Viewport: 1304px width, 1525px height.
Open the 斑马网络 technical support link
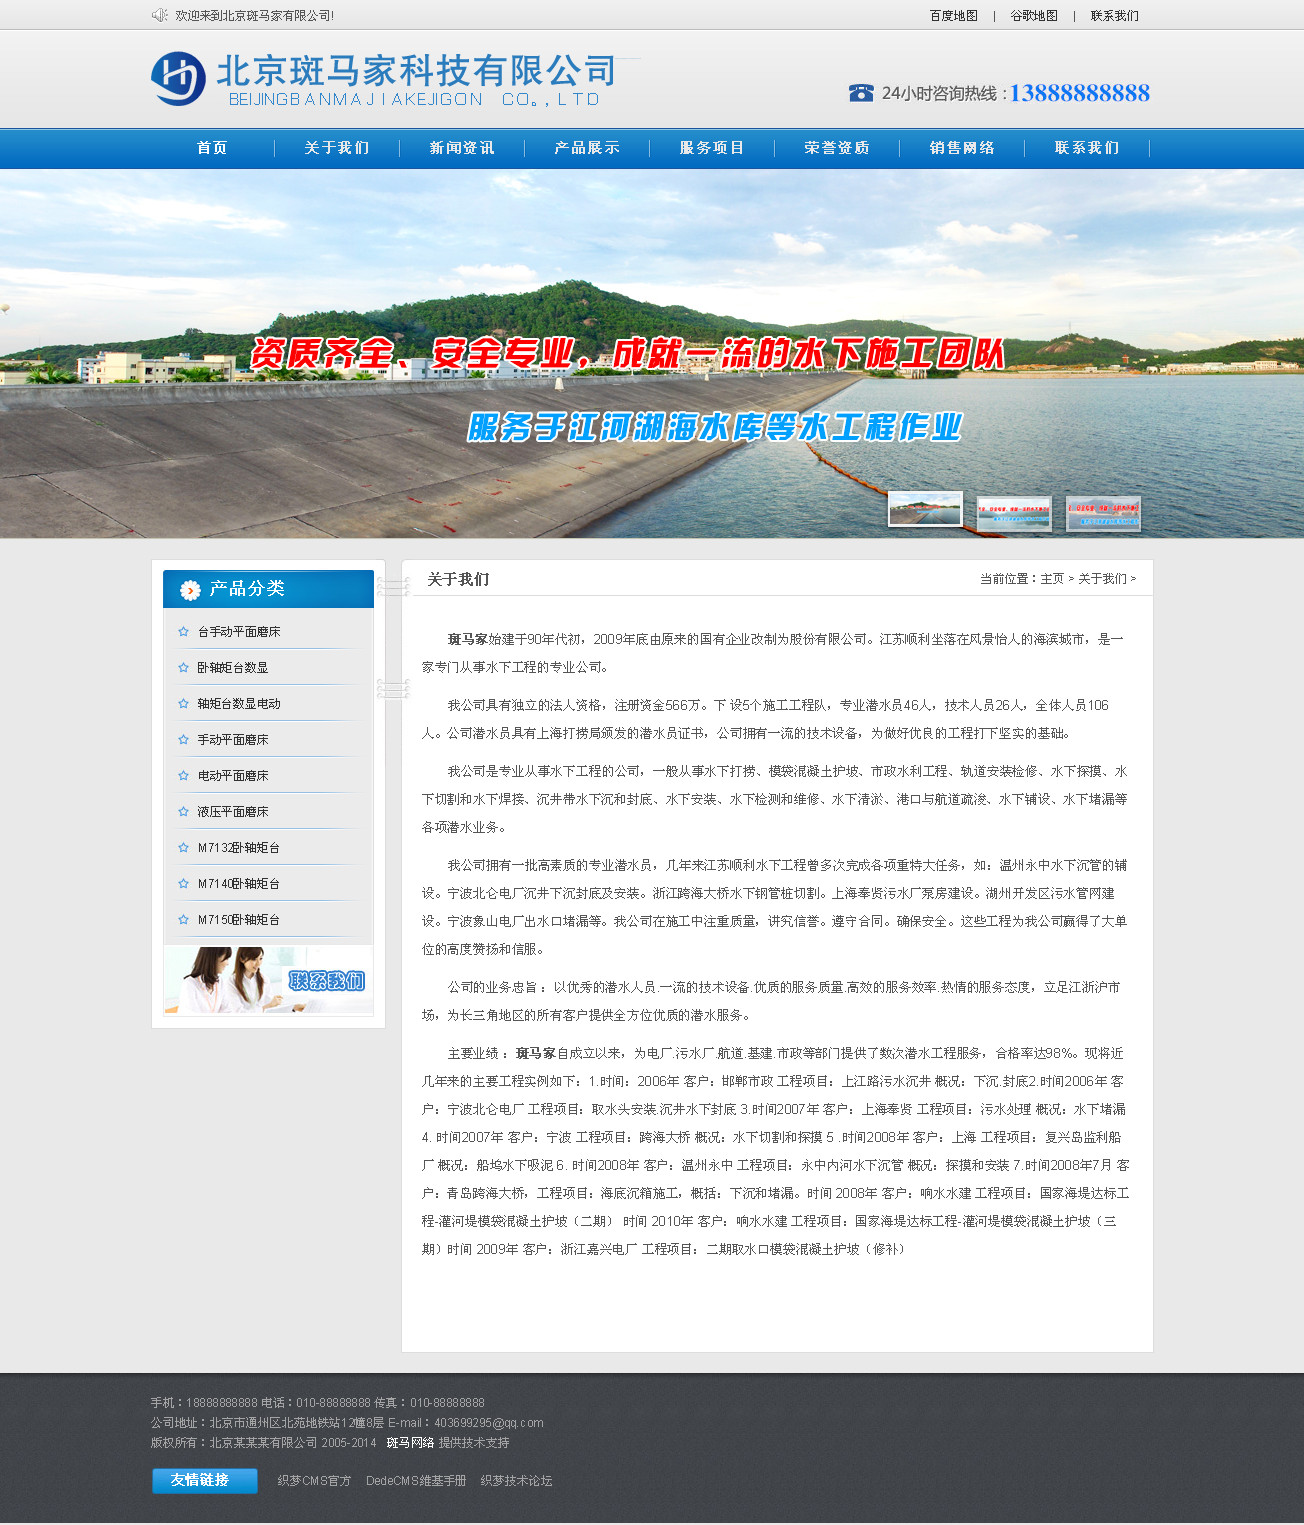pos(410,1443)
